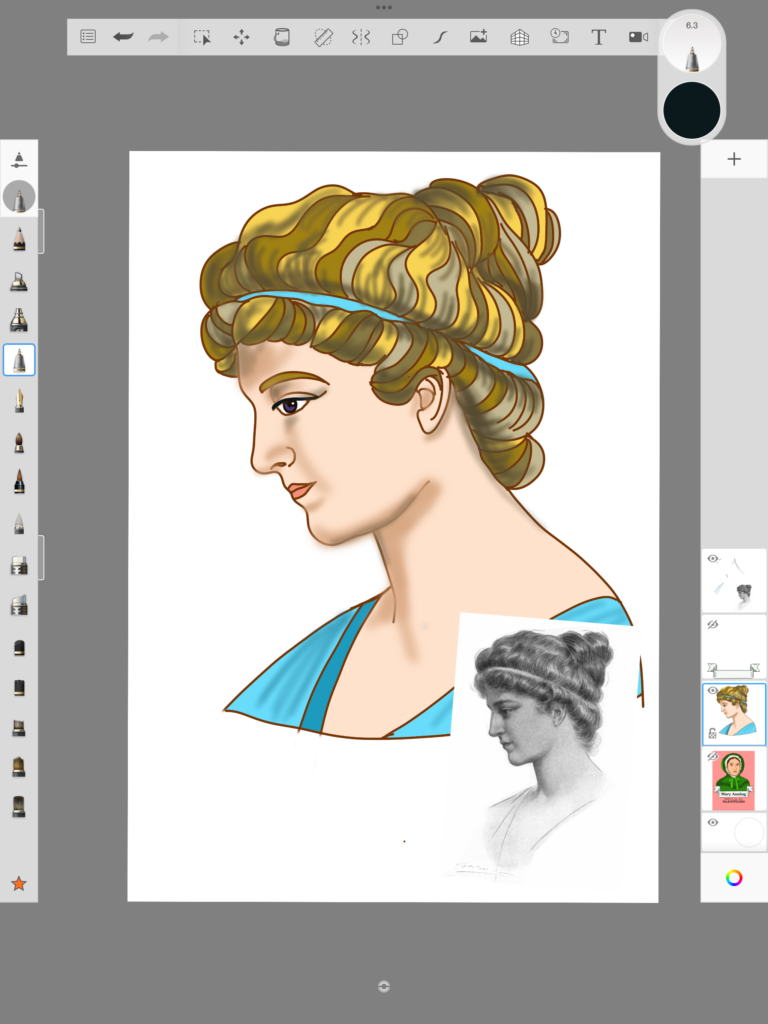768x1024 pixels.
Task: Select the Selection tool in top toolbar
Action: [x=202, y=37]
